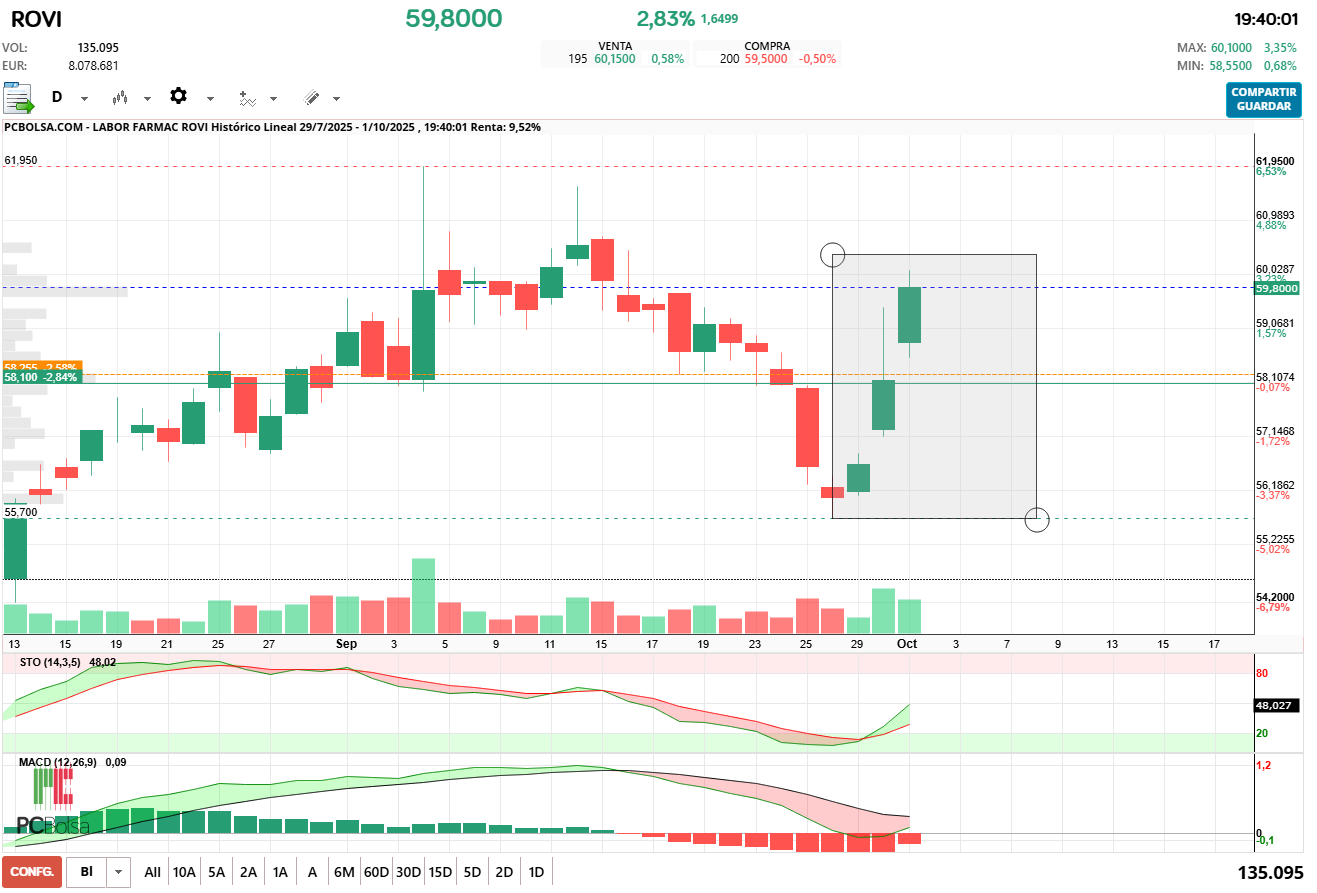Click the upper circle handle of the rectangle
Viewport: 1317px width, 893px height.
click(x=832, y=255)
